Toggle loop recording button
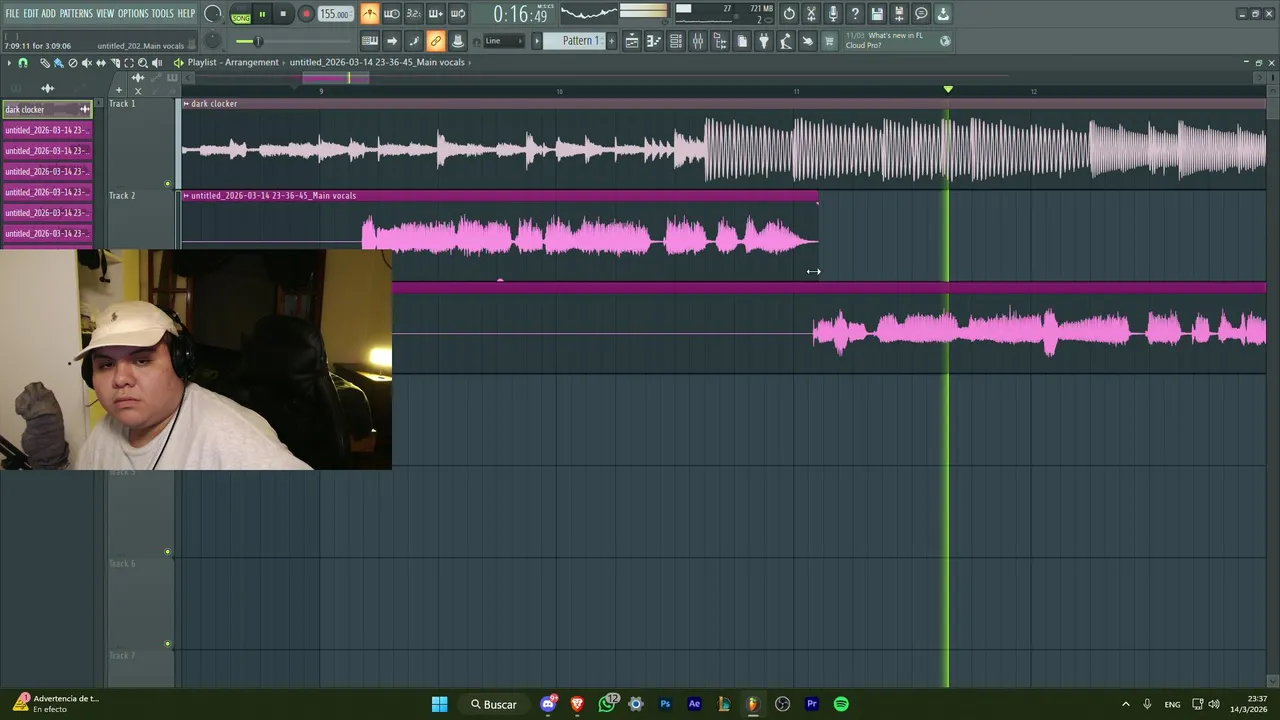 pos(457,14)
